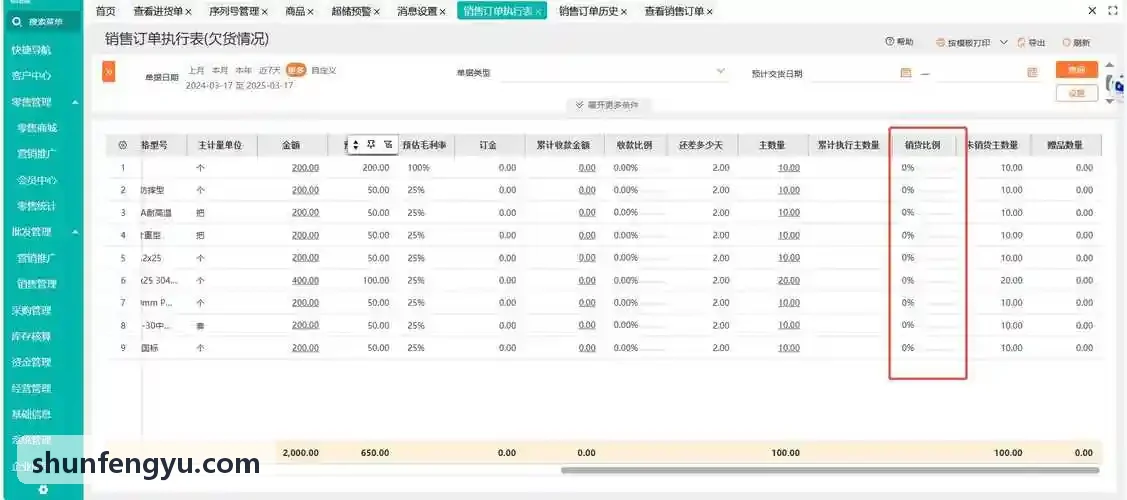The image size is (1127, 500).
Task: Select 上月 date range option
Action: (x=196, y=70)
